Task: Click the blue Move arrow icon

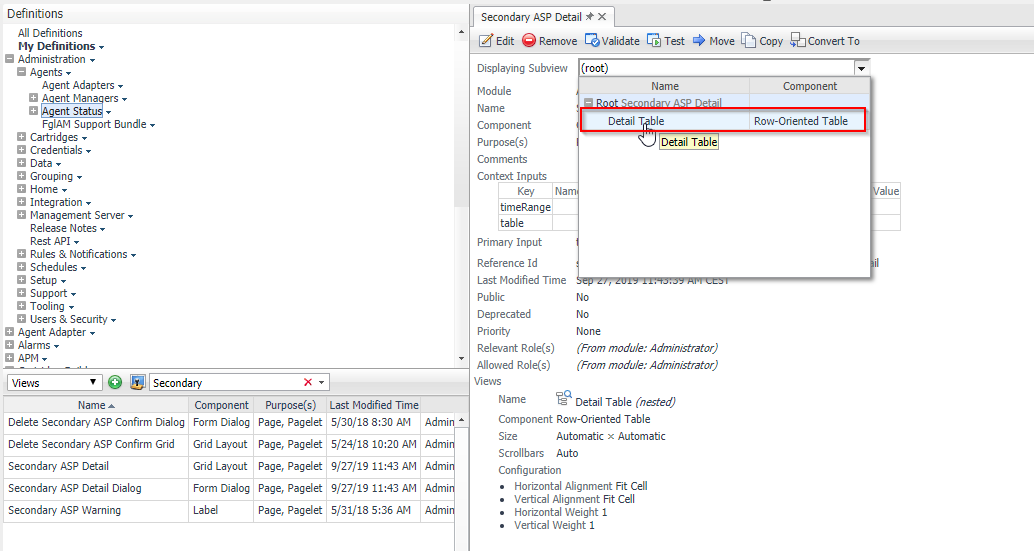Action: click(699, 41)
